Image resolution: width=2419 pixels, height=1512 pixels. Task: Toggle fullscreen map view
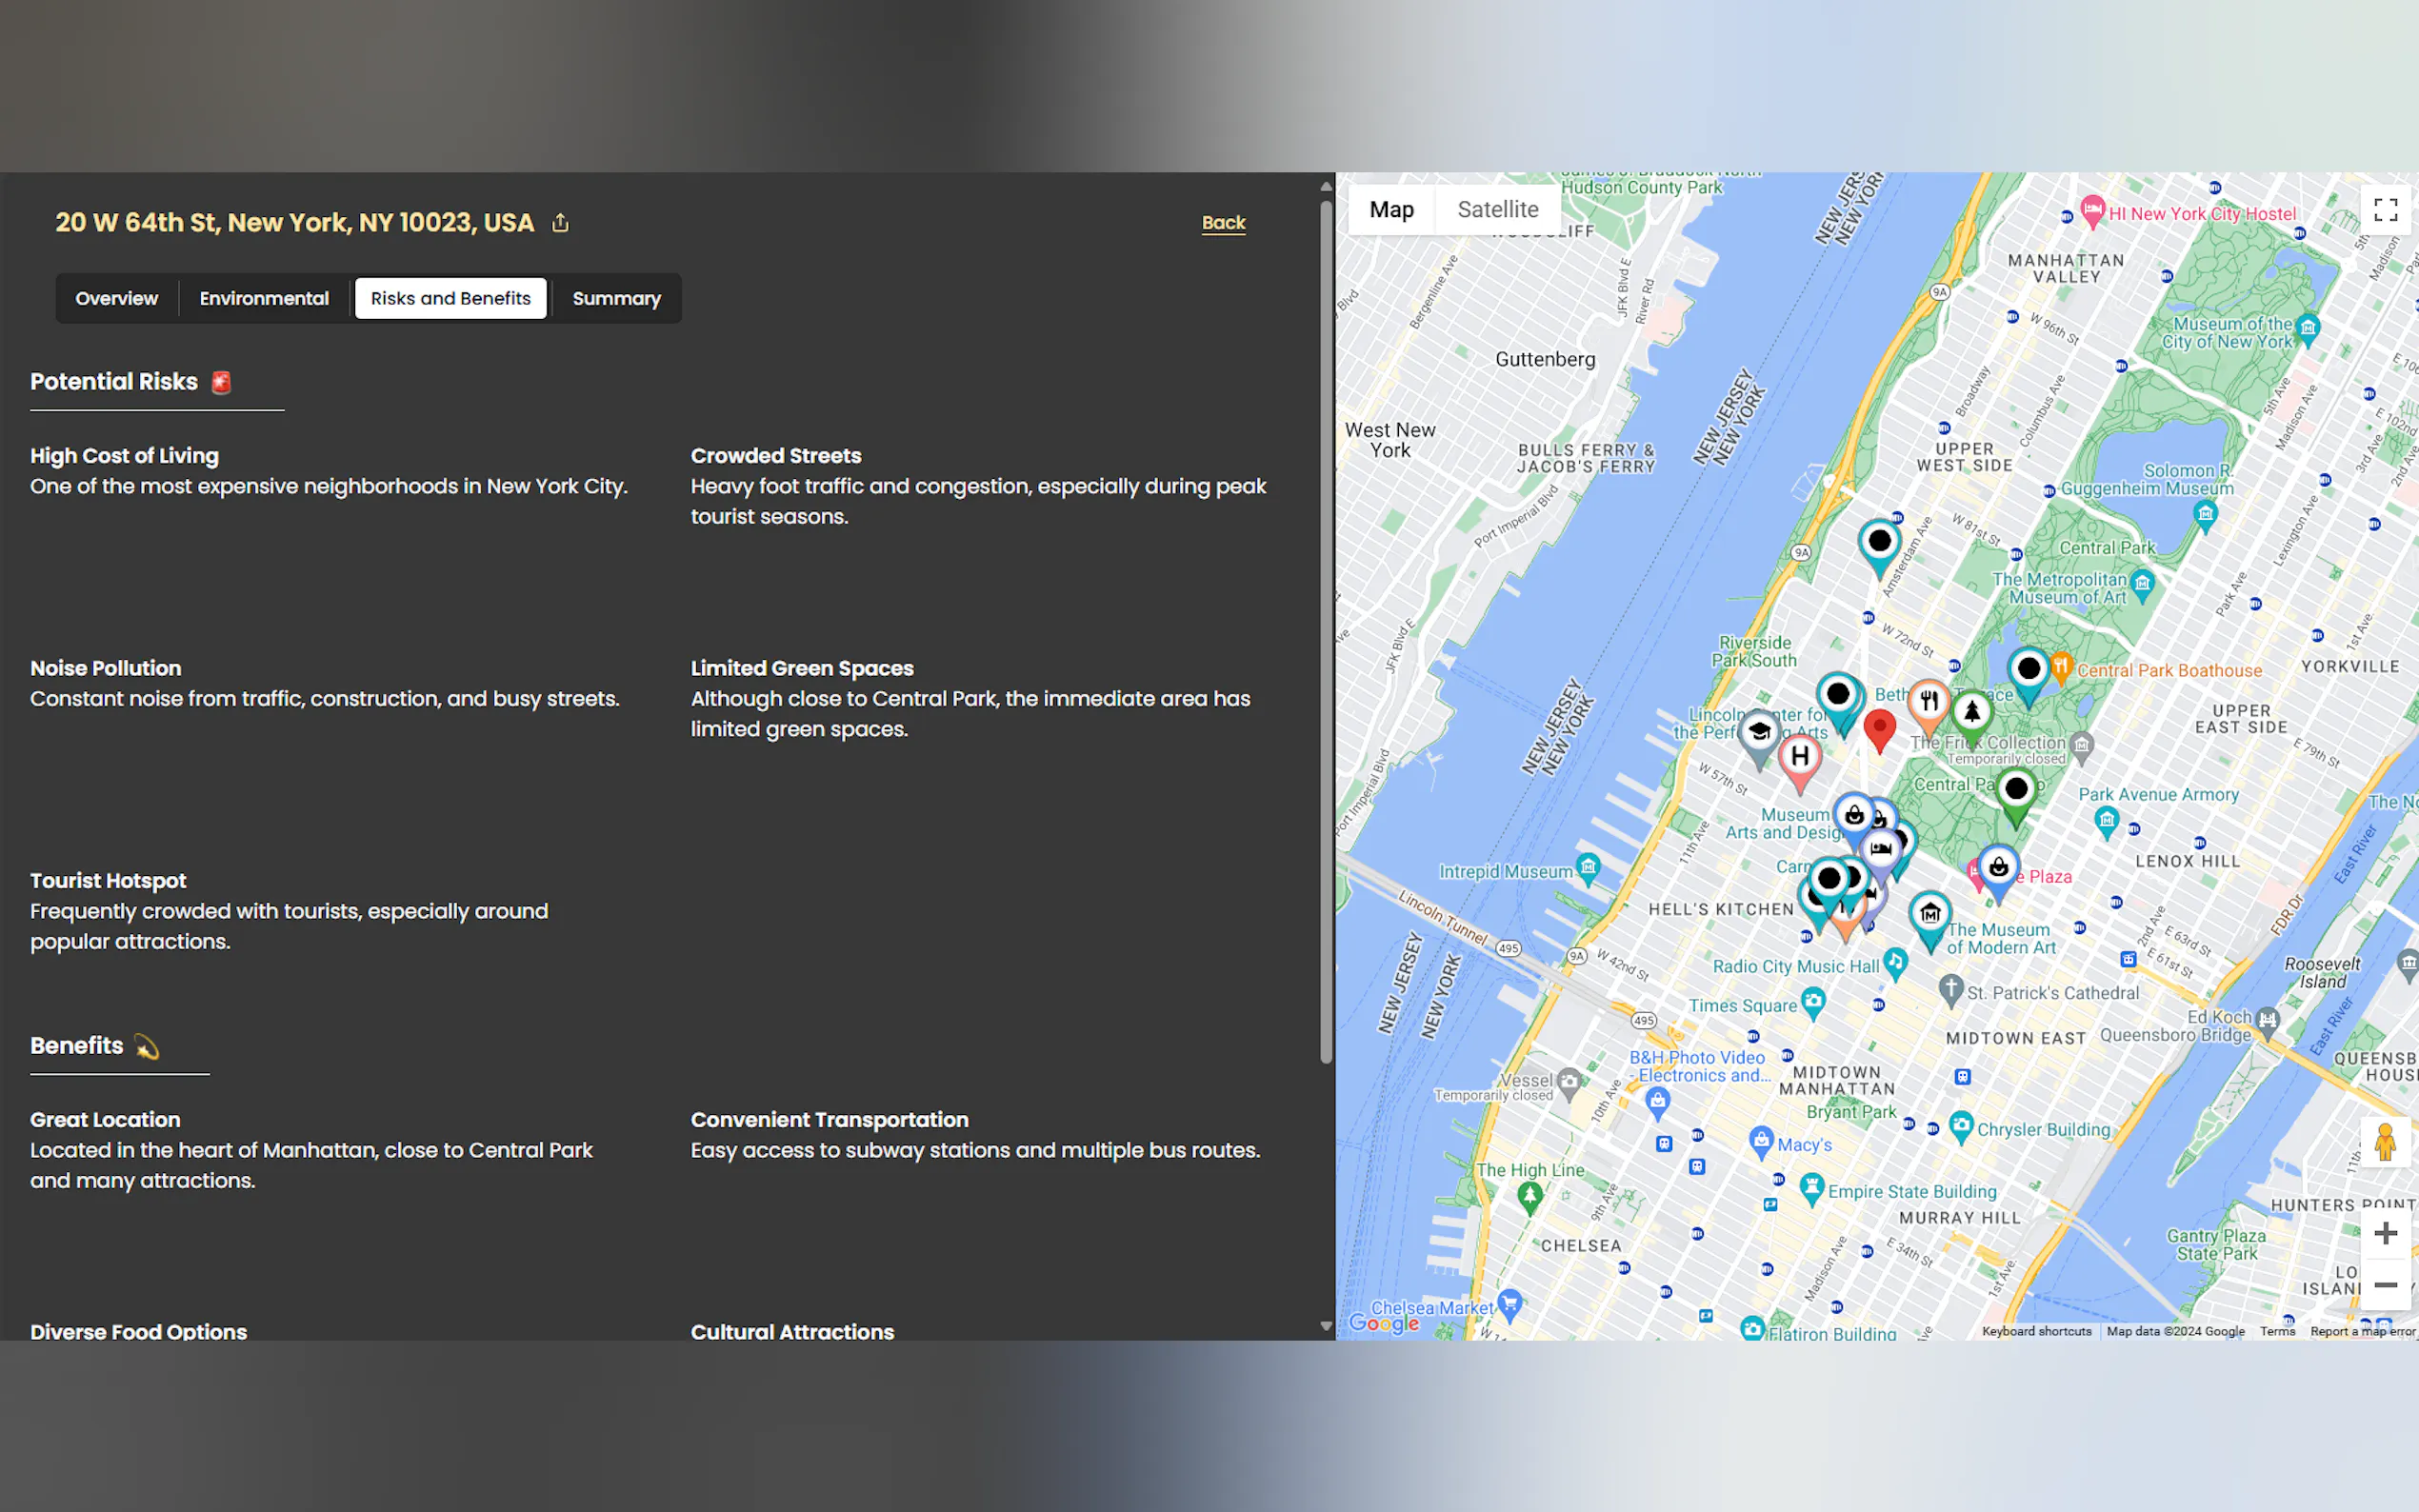coord(2385,209)
